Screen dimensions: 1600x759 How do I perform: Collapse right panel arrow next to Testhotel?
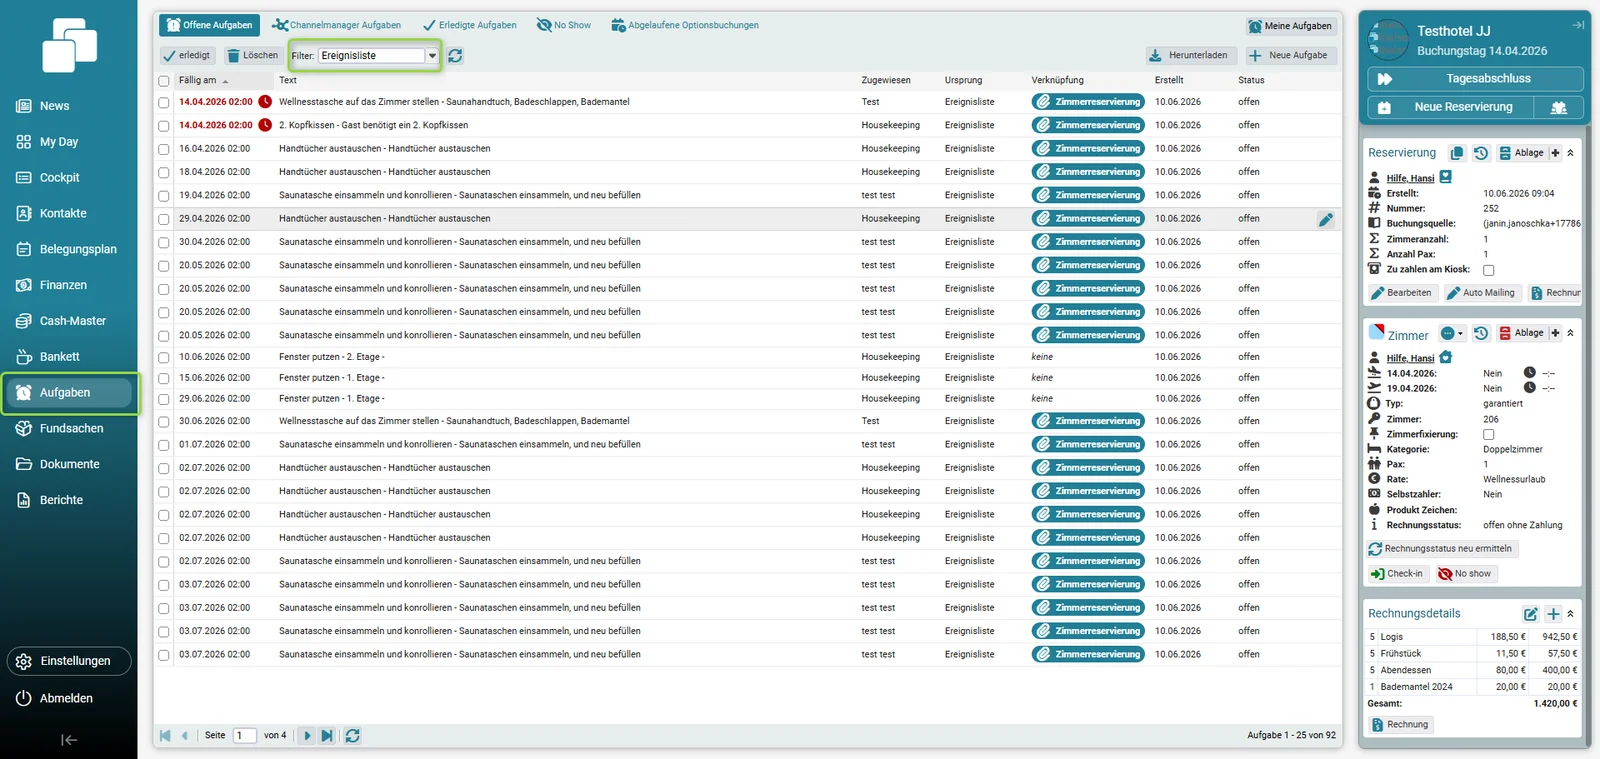(1578, 25)
